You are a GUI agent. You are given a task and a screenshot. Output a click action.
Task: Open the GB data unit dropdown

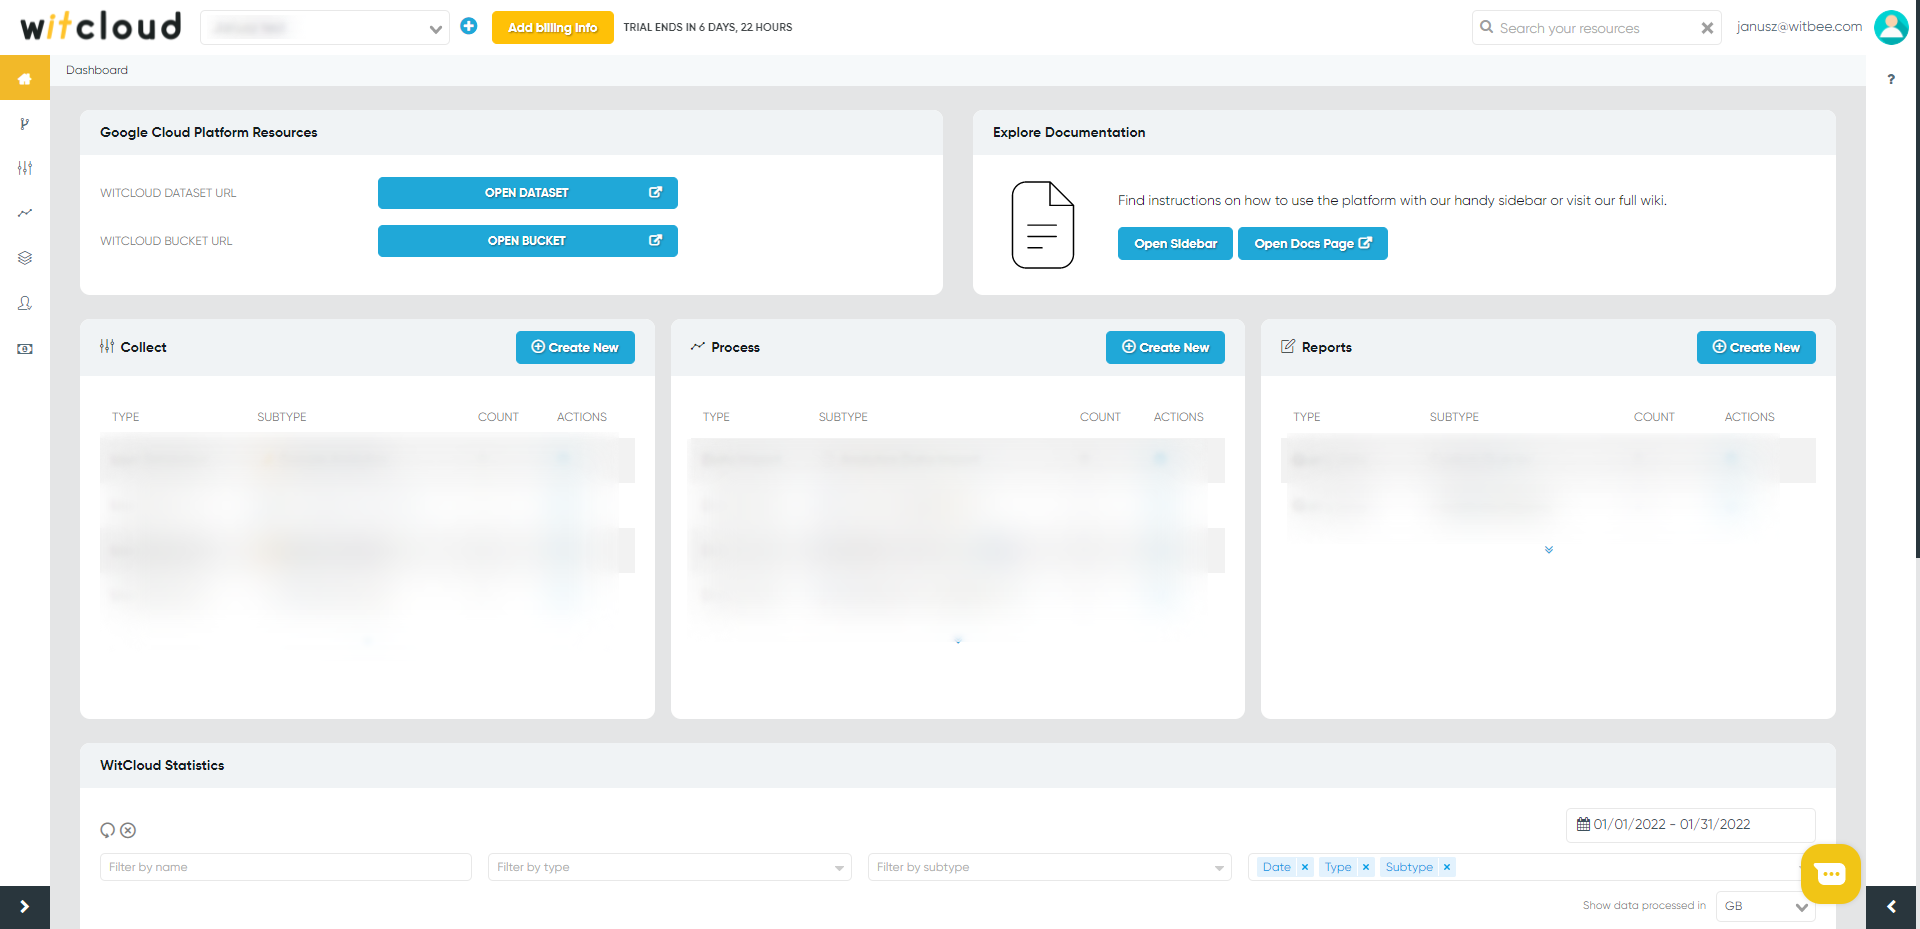pyautogui.click(x=1765, y=906)
